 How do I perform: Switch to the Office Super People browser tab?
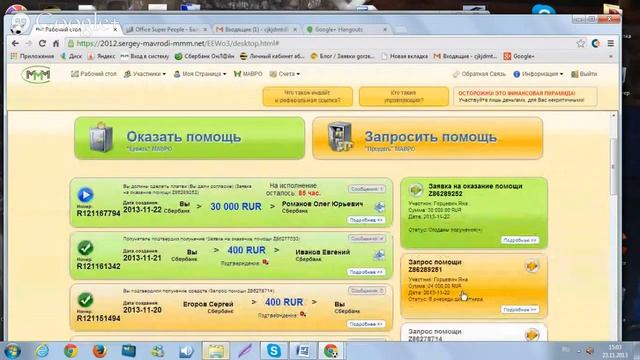tap(167, 29)
